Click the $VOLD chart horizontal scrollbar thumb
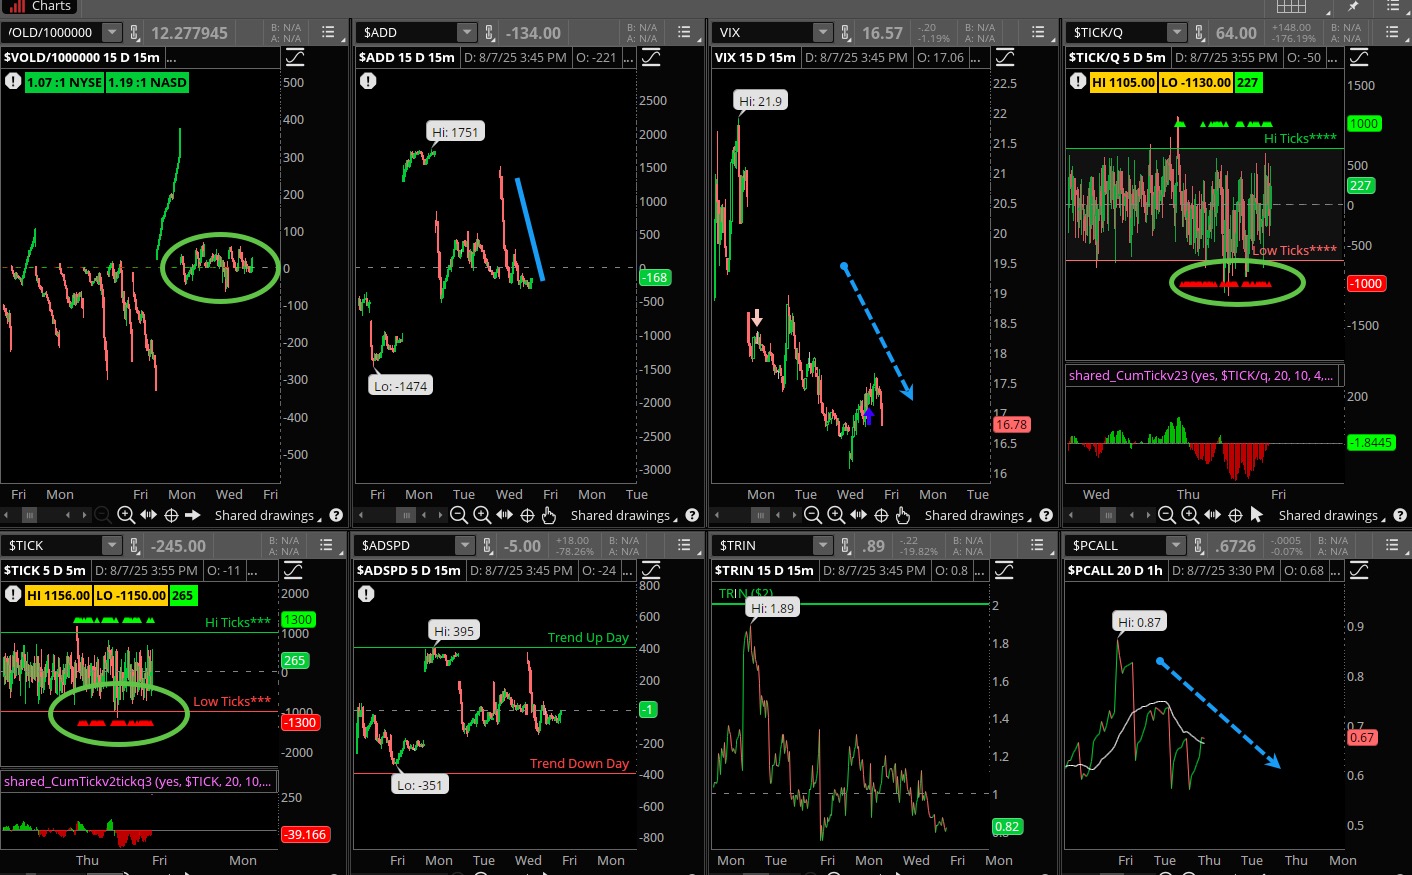The image size is (1412, 875). tap(30, 515)
